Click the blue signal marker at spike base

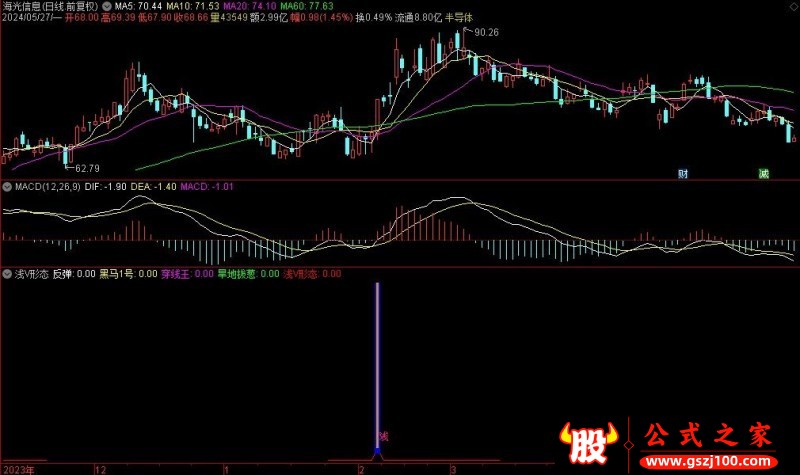click(378, 451)
